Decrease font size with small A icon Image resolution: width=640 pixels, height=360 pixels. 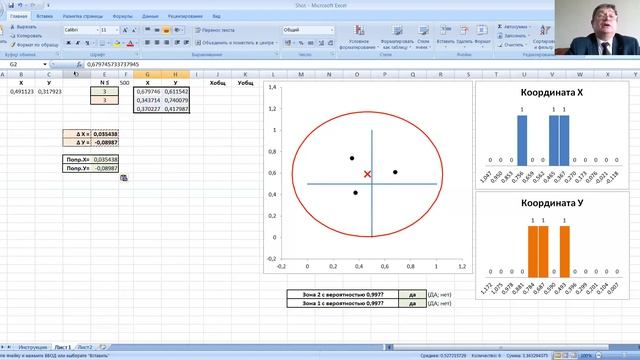tap(134, 30)
